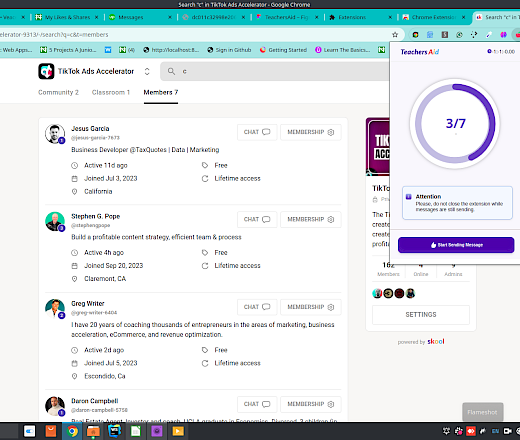
Task: Click the dark S extension icon
Action: [x=445, y=35]
